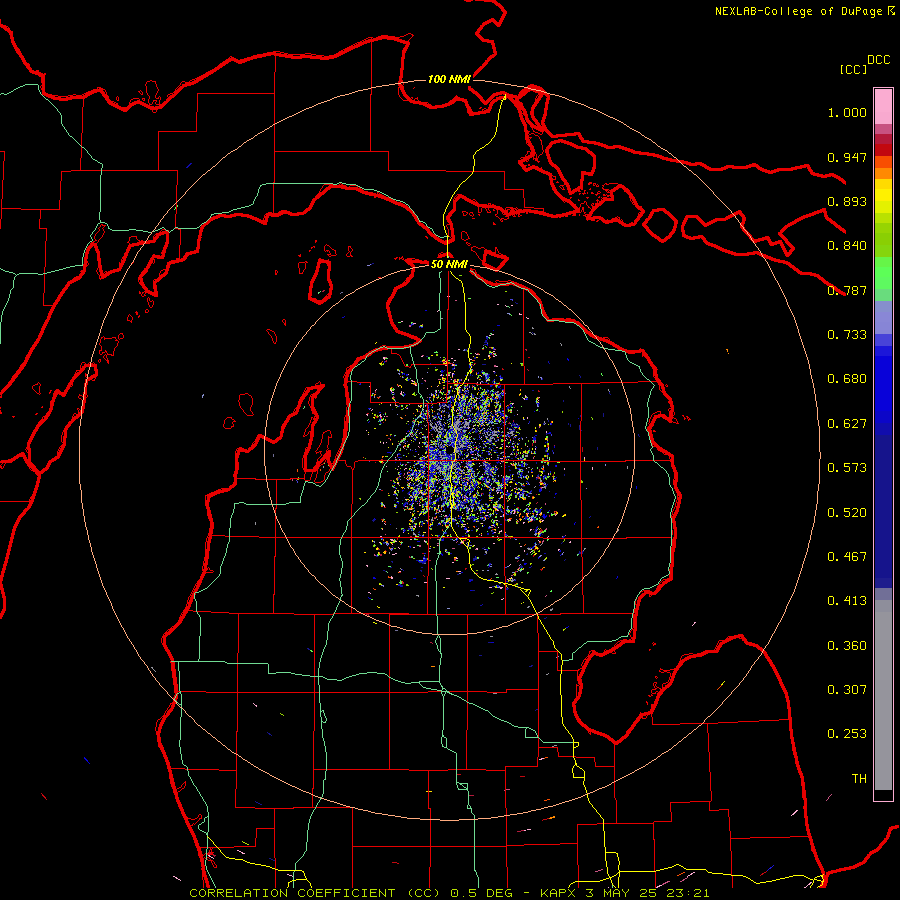Click the bright green segment of the color bar
Screen dimensions: 900x900
(x=883, y=273)
